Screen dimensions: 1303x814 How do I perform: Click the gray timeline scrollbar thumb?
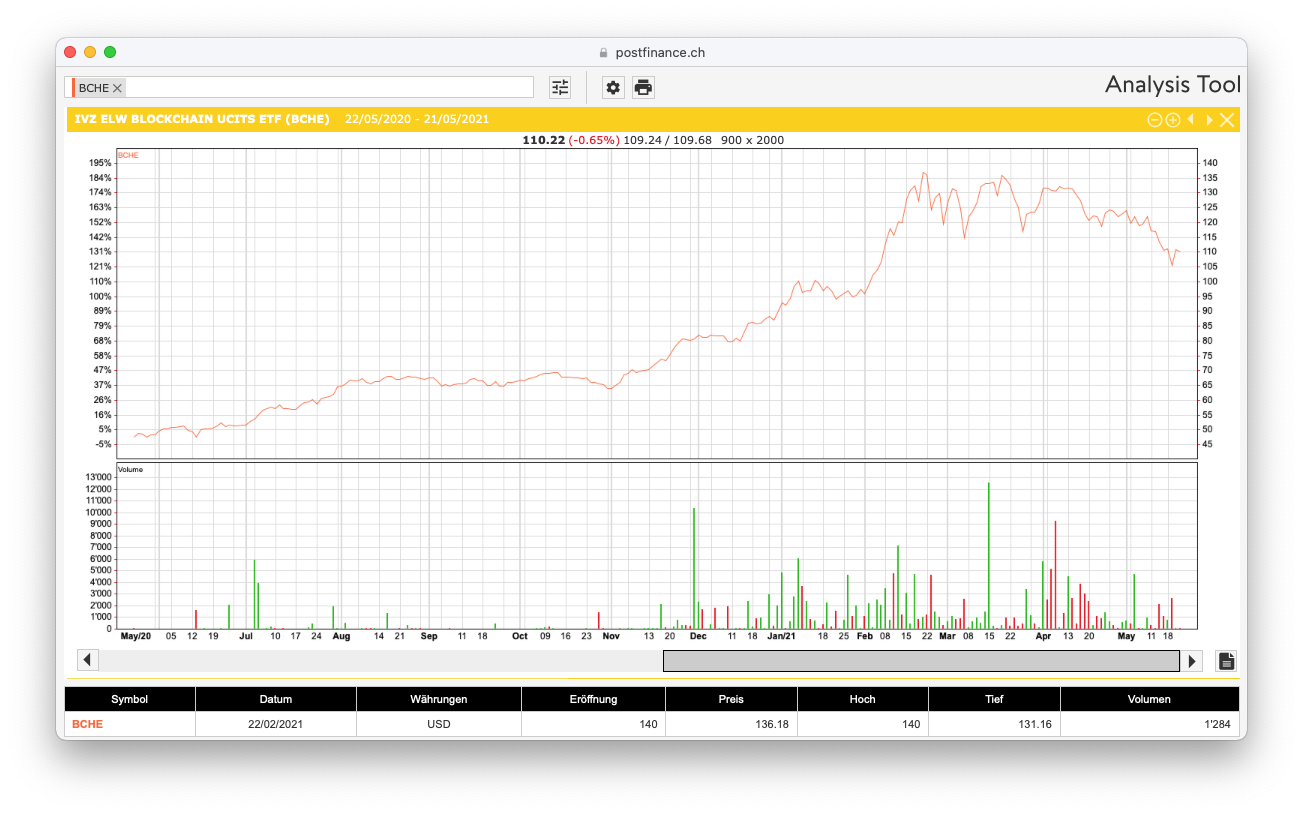click(x=920, y=660)
